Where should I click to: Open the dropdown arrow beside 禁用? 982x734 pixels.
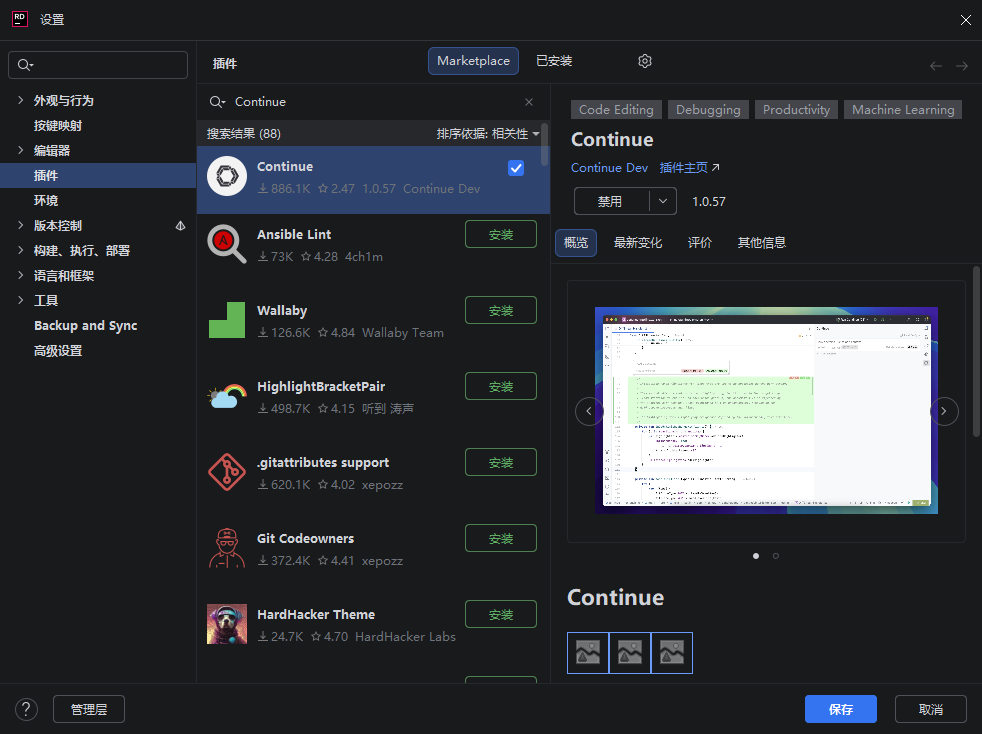pyautogui.click(x=663, y=201)
